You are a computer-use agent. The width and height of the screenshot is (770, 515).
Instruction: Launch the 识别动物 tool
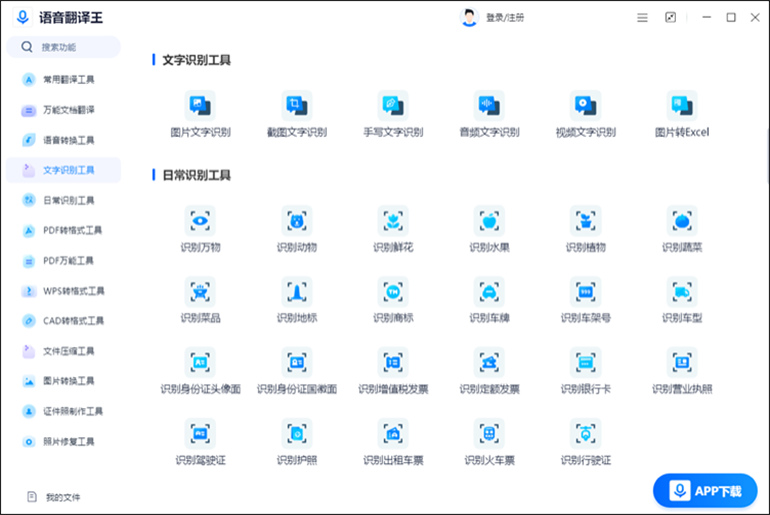(297, 229)
